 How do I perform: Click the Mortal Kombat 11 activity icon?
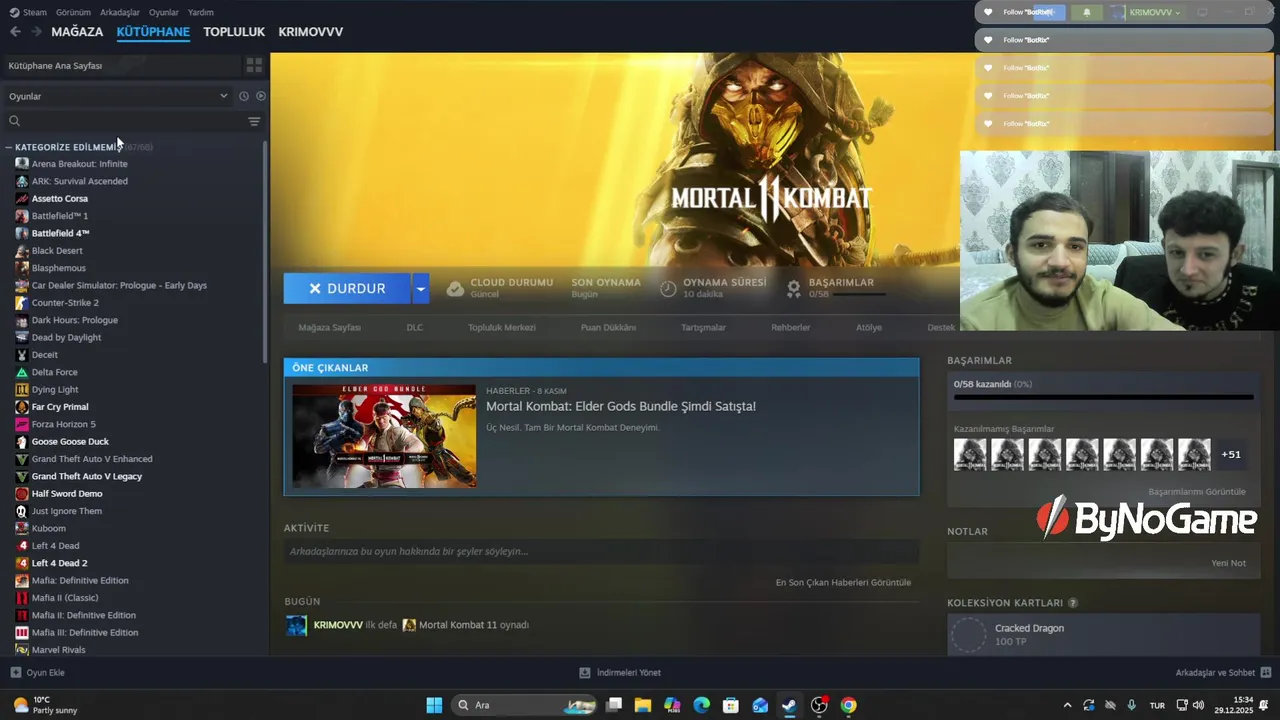(x=409, y=625)
